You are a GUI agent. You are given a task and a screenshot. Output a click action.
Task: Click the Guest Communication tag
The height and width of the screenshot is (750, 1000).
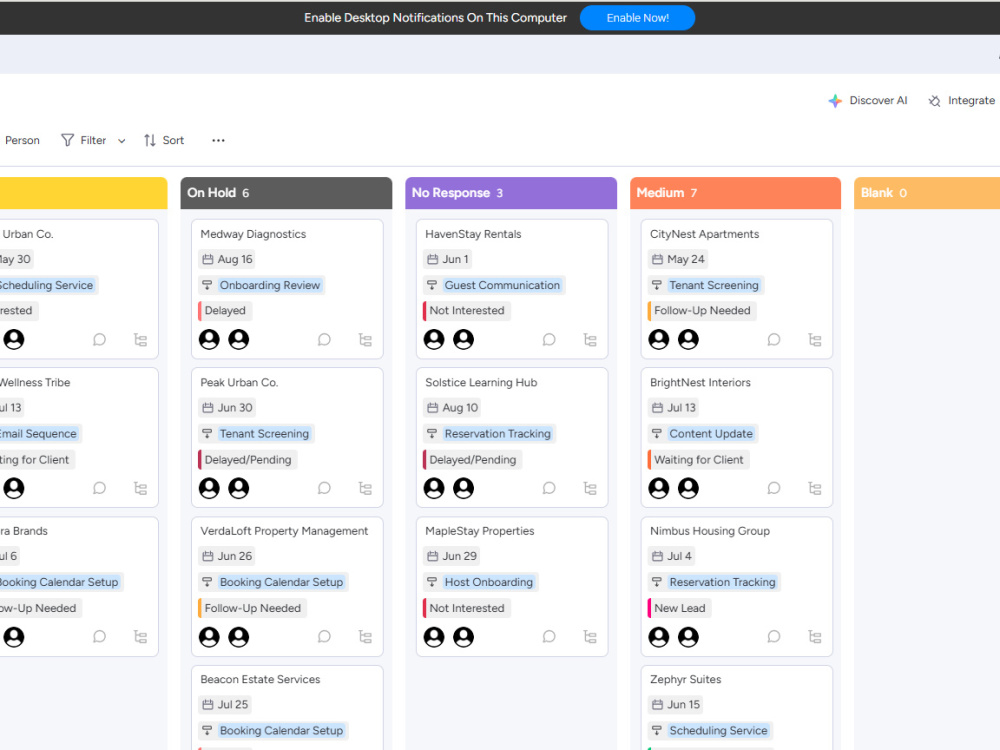(x=502, y=285)
